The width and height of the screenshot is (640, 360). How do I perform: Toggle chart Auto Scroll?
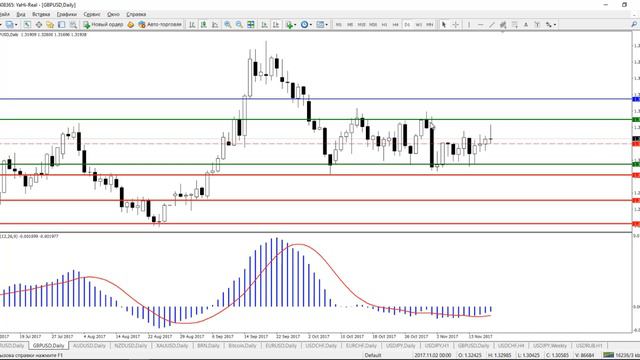pyautogui.click(x=264, y=24)
